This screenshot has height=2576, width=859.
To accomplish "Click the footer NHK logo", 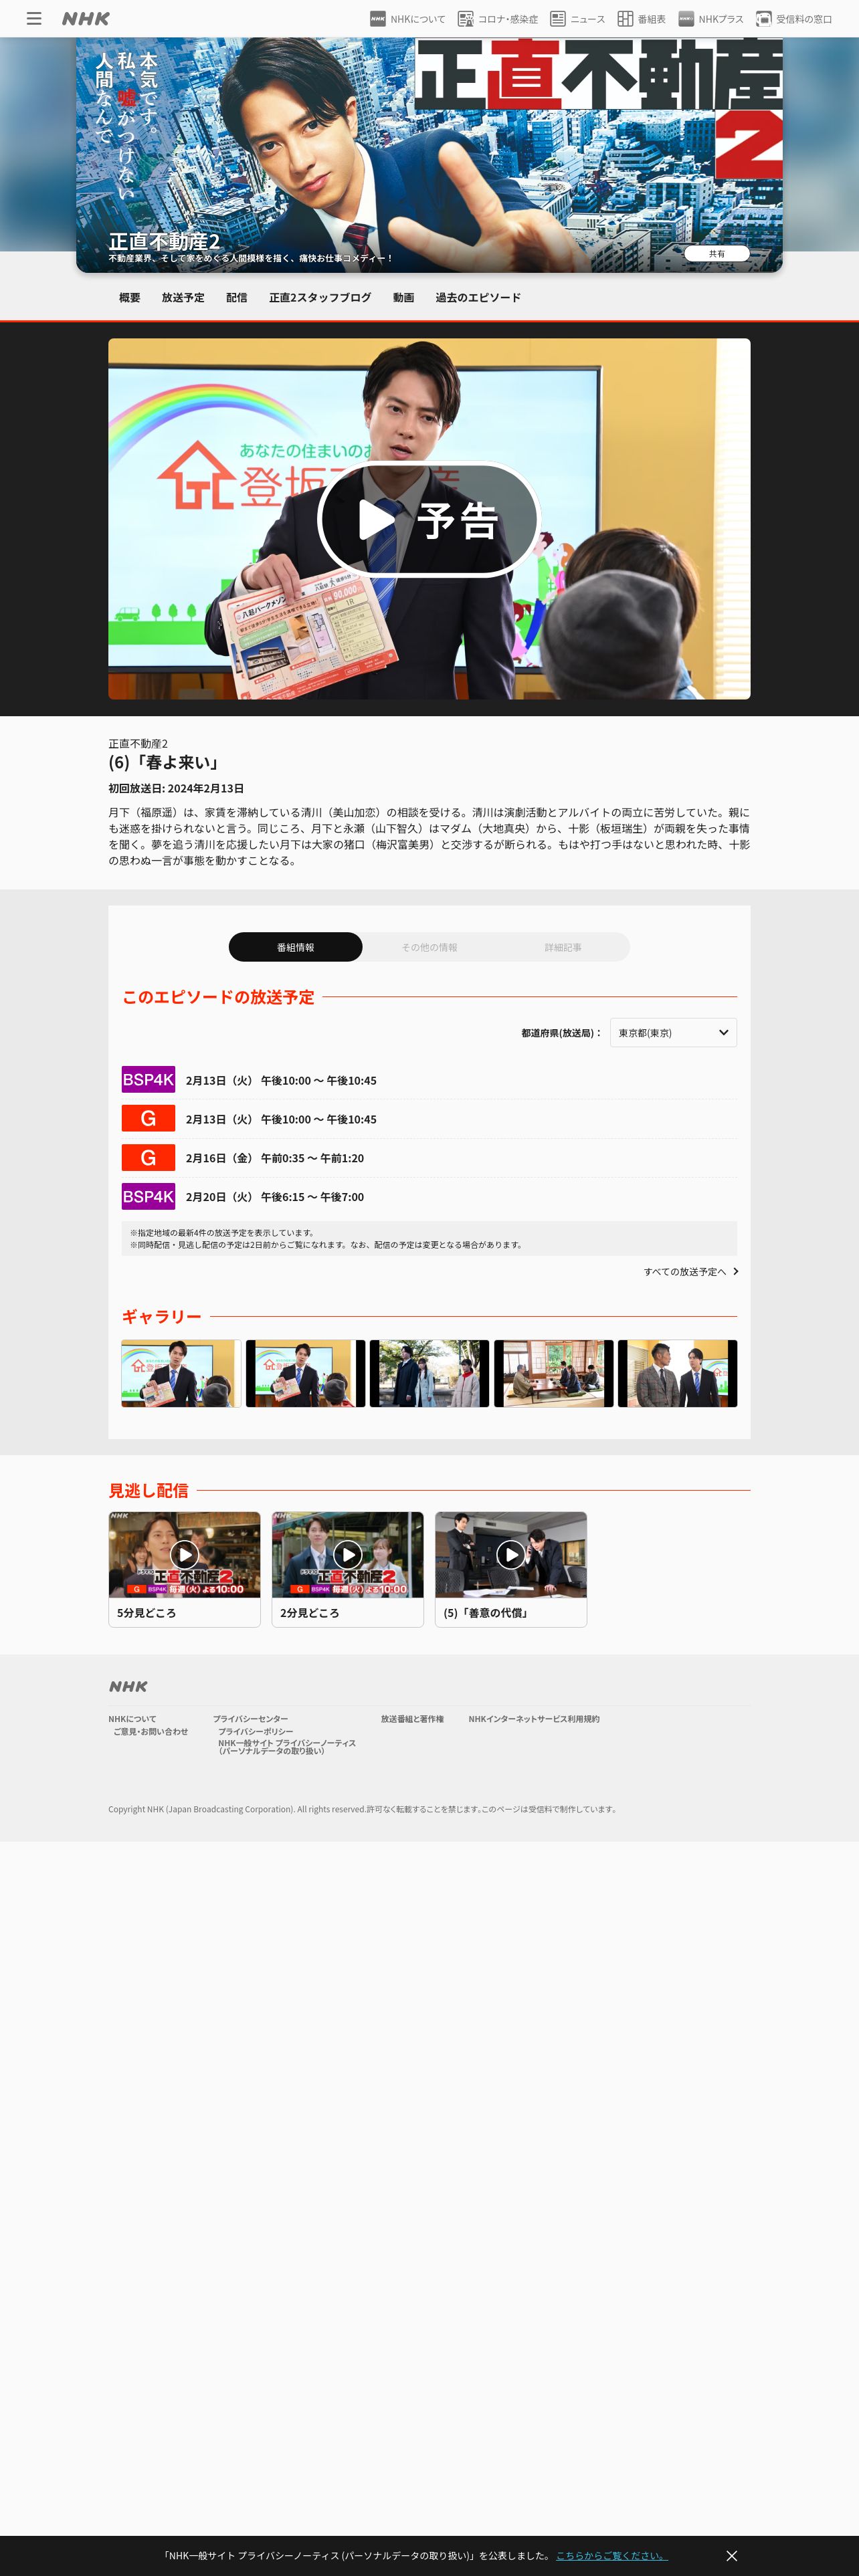I will (128, 1686).
